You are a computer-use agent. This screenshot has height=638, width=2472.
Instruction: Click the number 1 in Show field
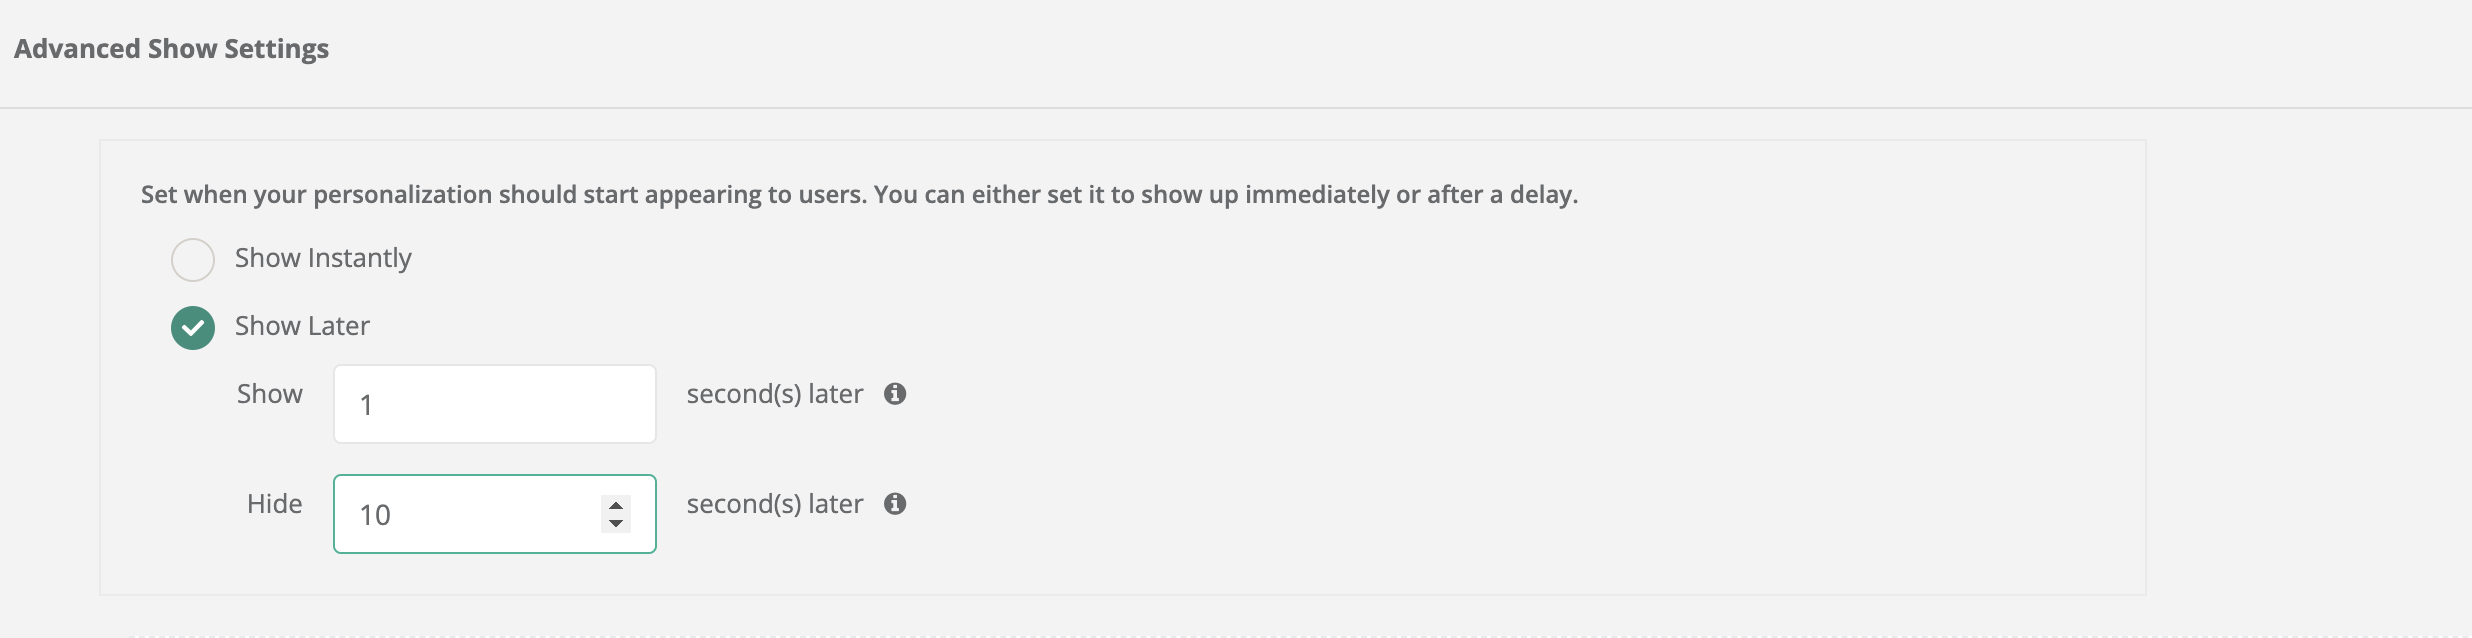366,405
